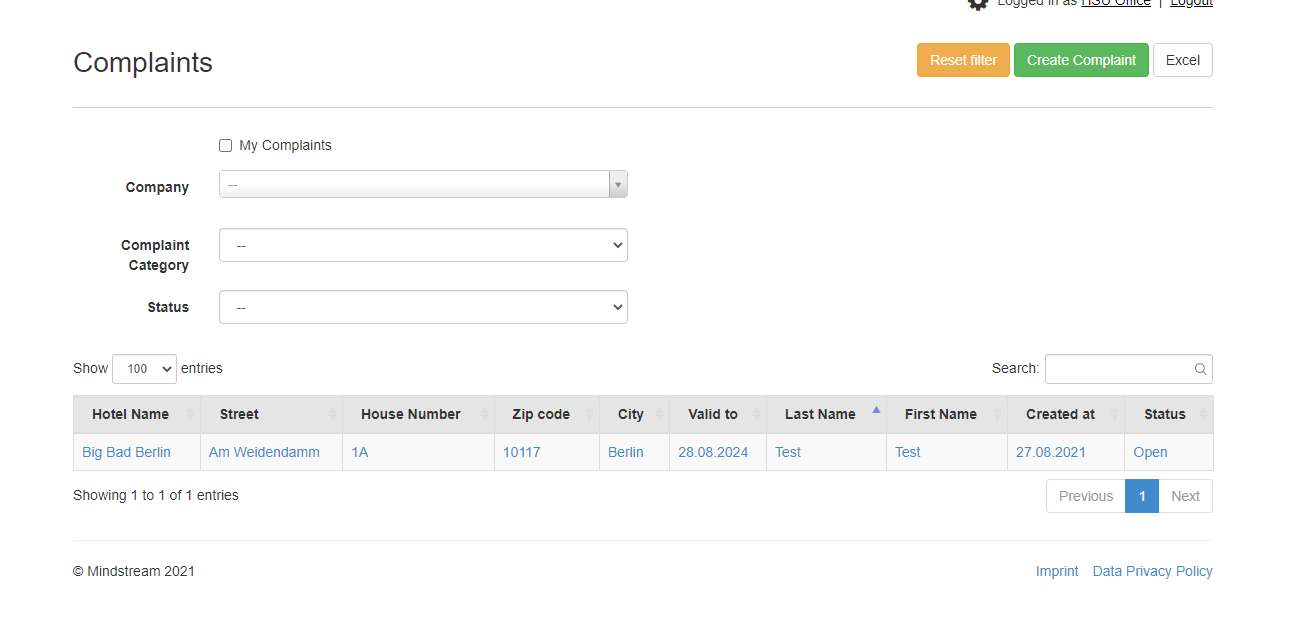Focus the Search input field
Image resolution: width=1294 pixels, height=617 pixels.
pos(1118,369)
